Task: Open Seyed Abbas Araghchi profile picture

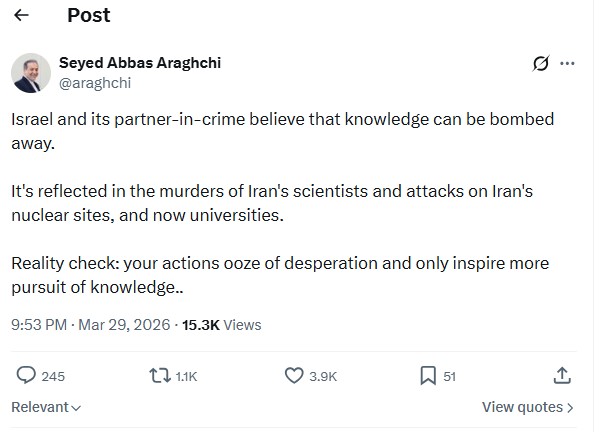Action: point(32,73)
